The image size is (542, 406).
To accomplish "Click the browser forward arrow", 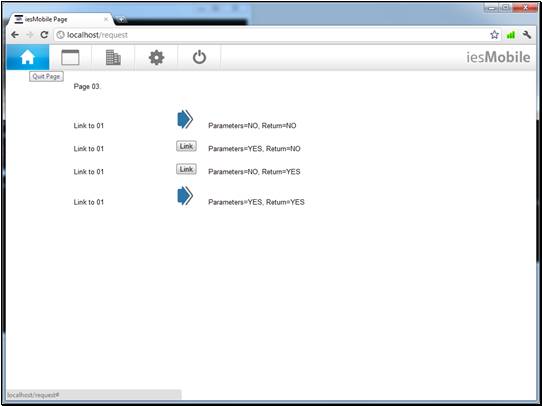I will (30, 35).
